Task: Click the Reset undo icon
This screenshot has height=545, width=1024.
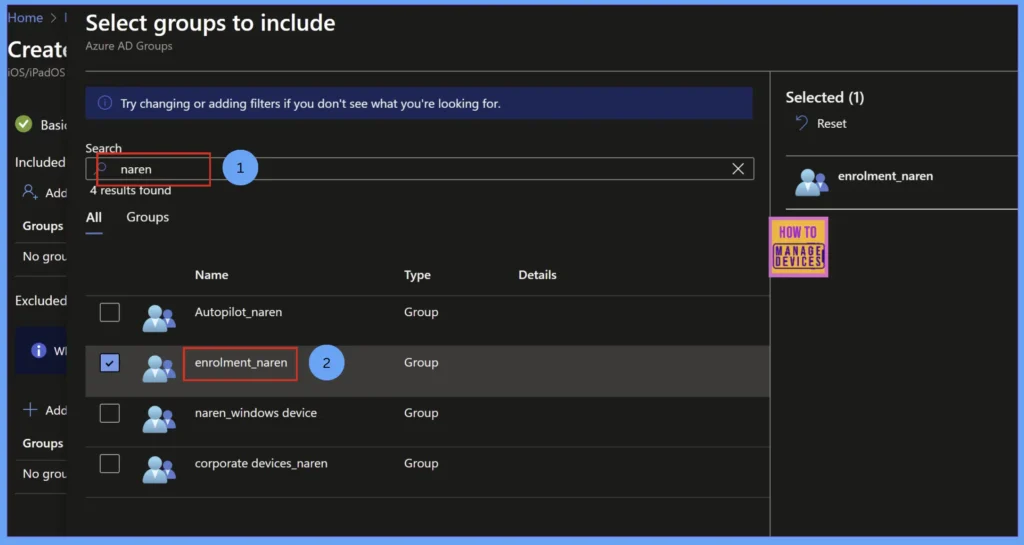Action: (x=801, y=123)
